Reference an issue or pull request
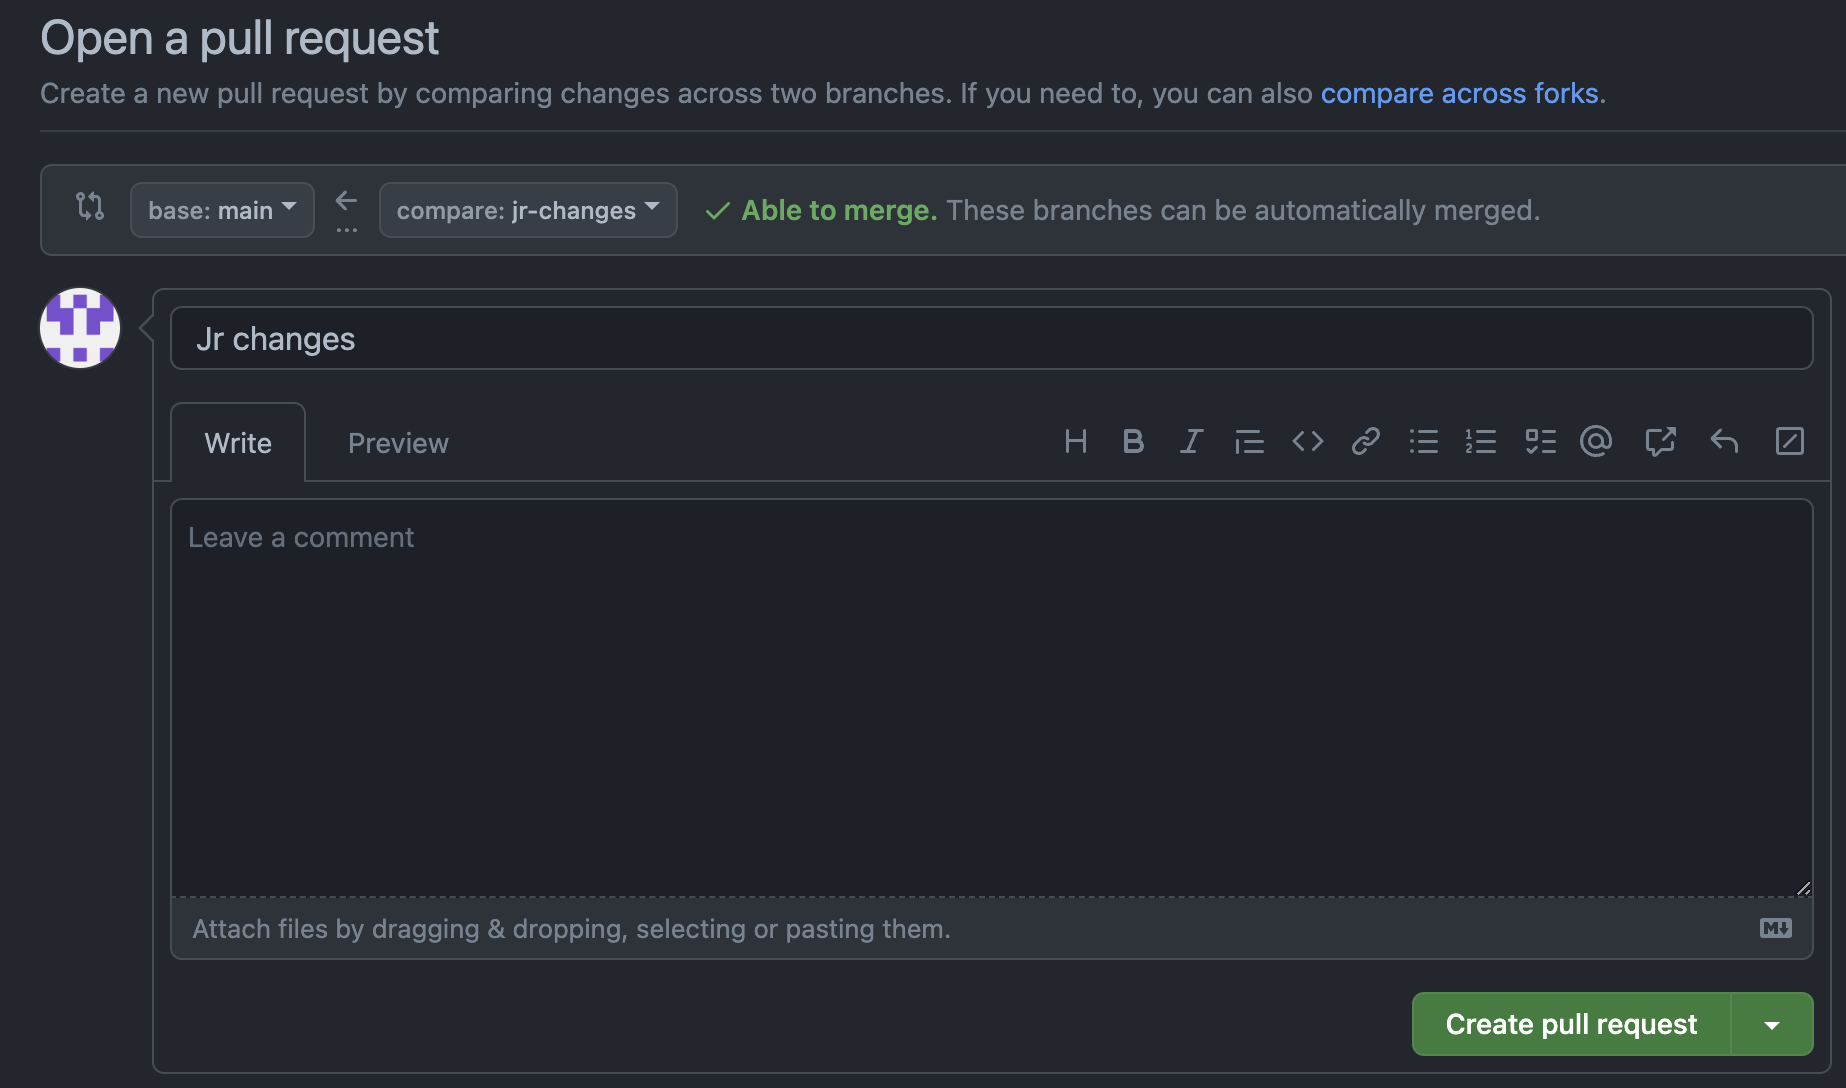The width and height of the screenshot is (1846, 1088). 1660,441
